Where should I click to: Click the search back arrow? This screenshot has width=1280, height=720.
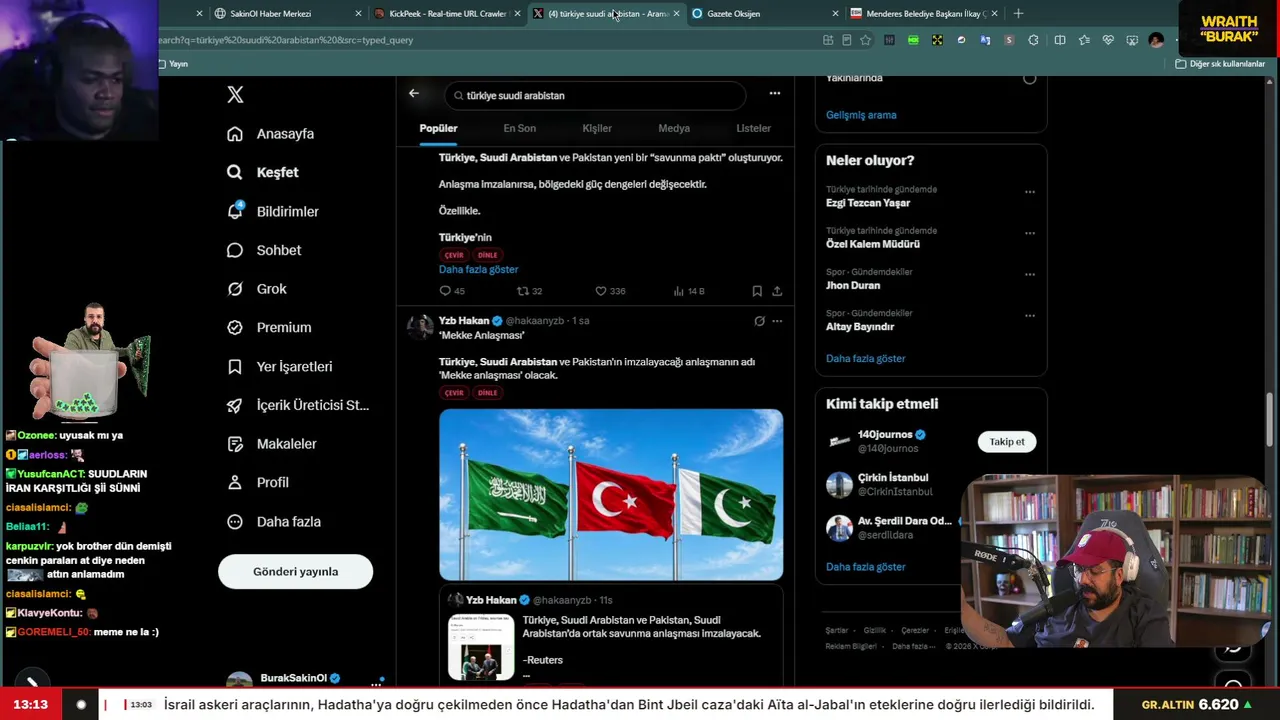click(414, 94)
